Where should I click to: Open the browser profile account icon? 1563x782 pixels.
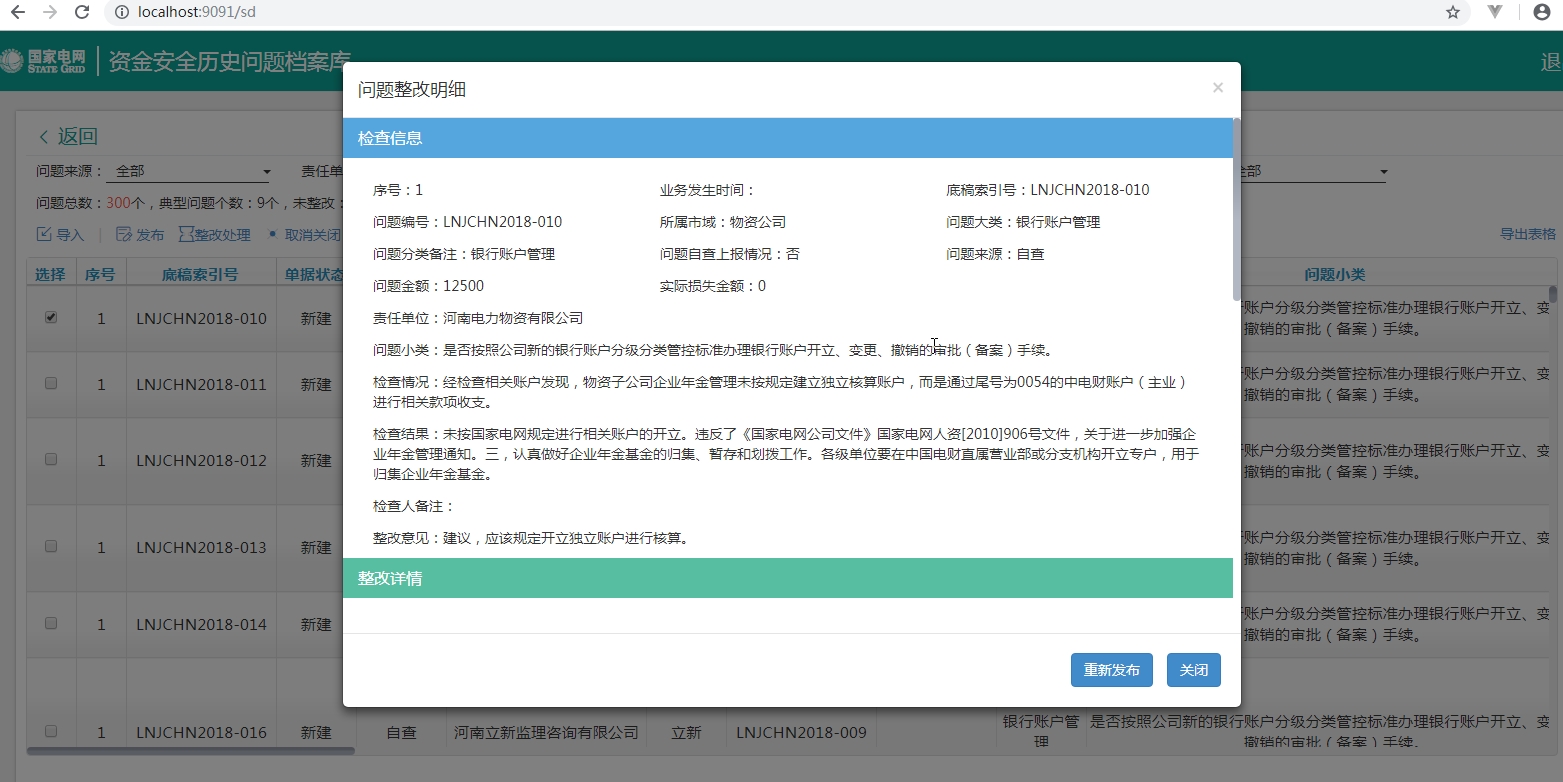tap(1541, 13)
